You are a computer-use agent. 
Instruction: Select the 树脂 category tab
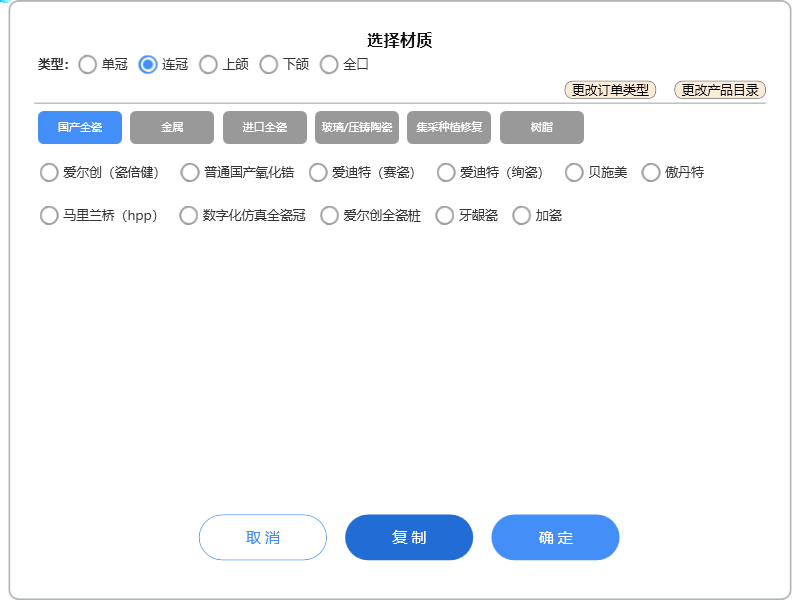click(542, 128)
